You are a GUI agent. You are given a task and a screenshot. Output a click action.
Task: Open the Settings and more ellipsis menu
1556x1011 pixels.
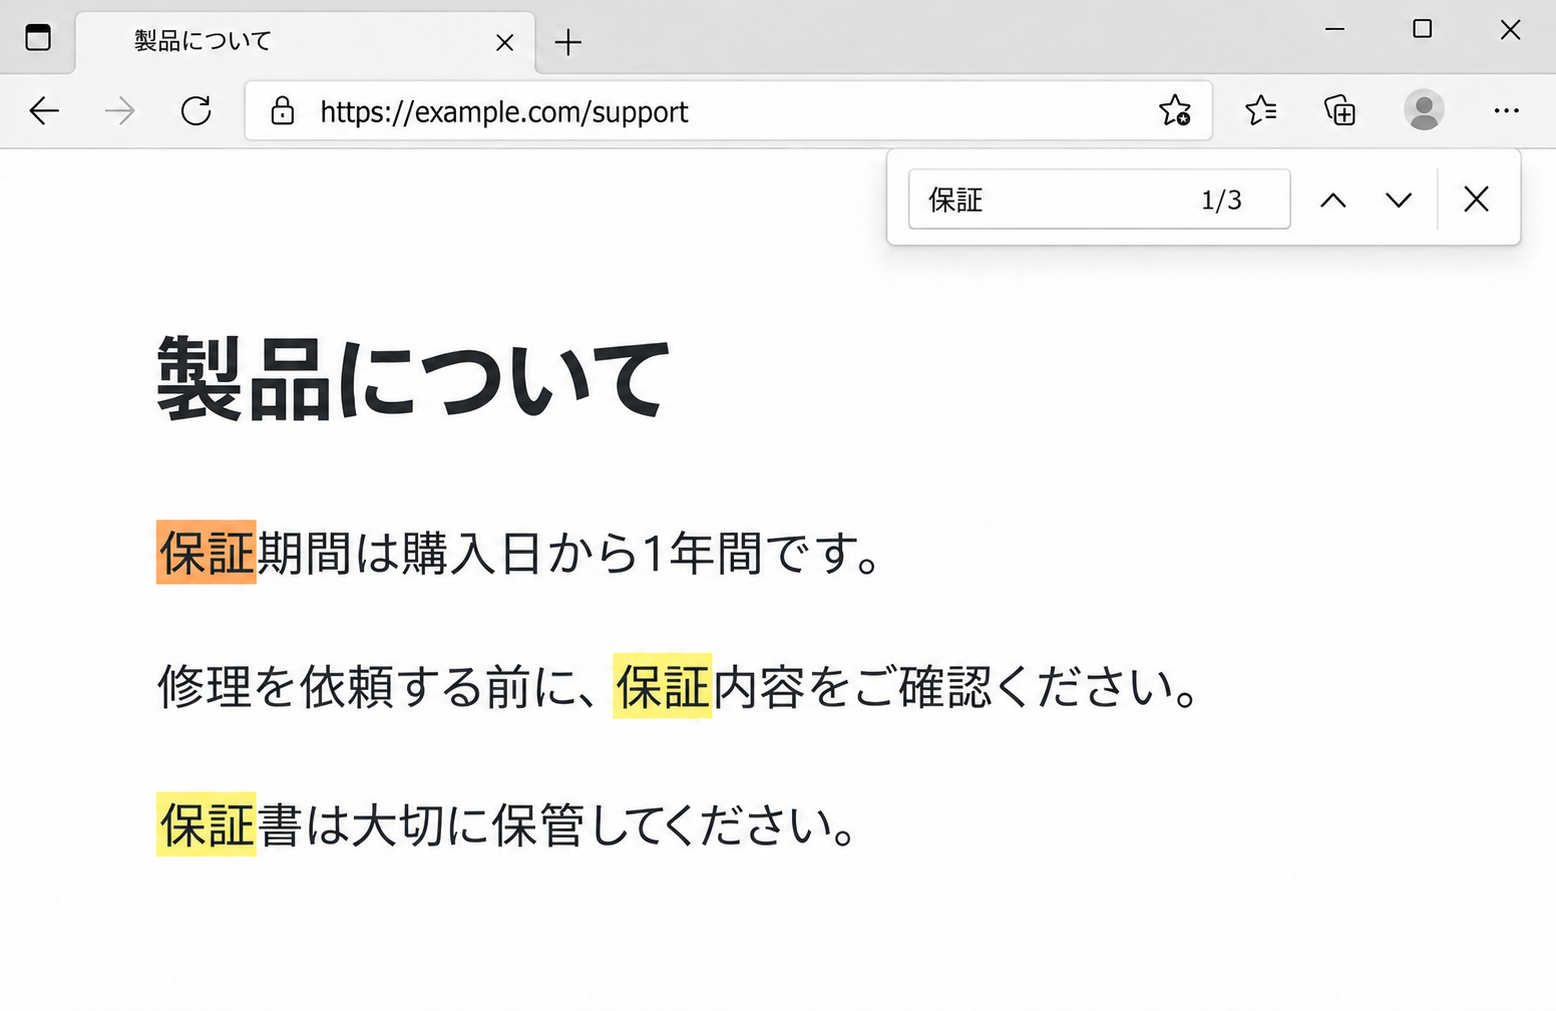point(1506,110)
